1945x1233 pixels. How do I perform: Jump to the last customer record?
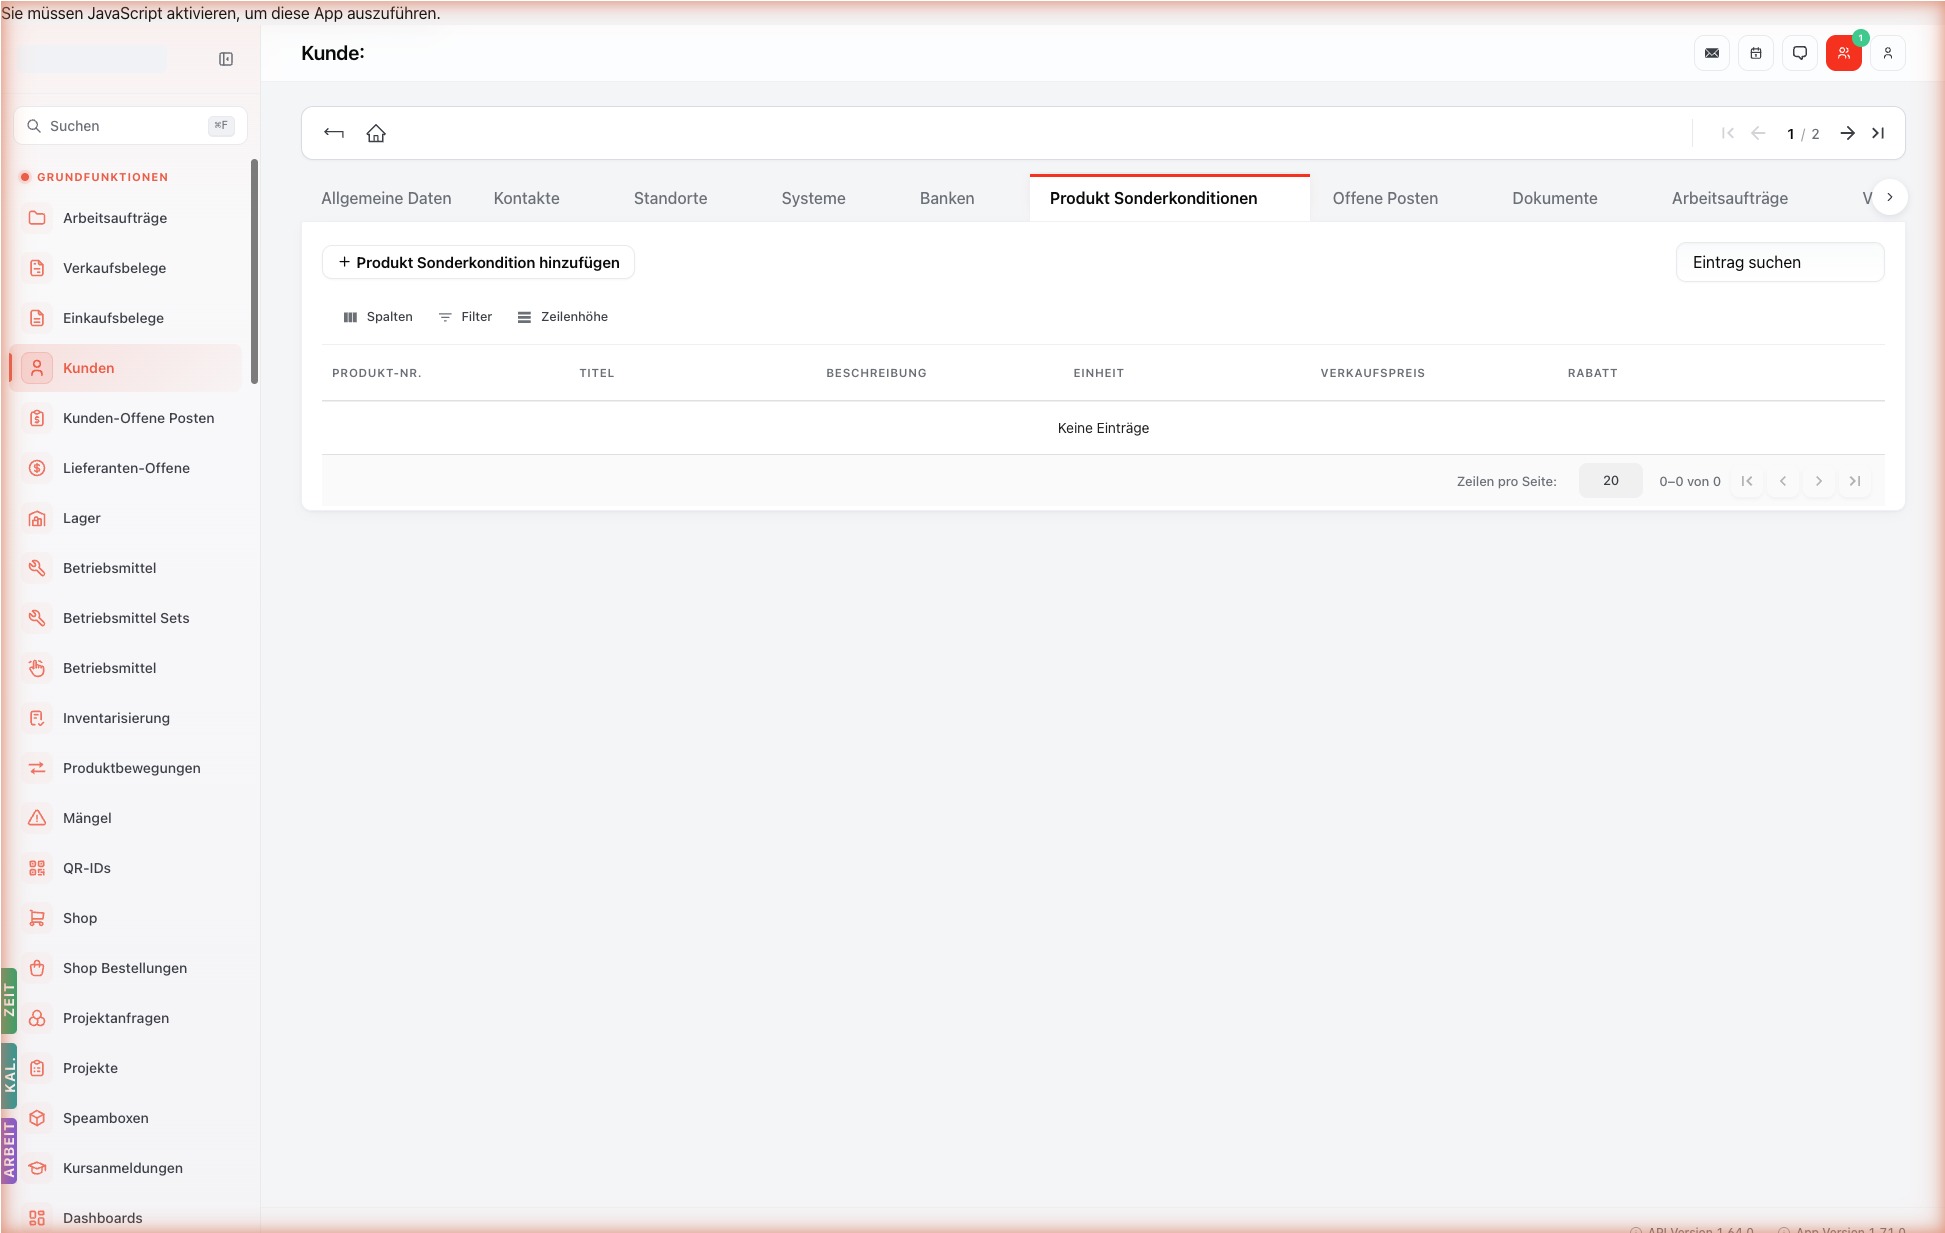[1878, 133]
